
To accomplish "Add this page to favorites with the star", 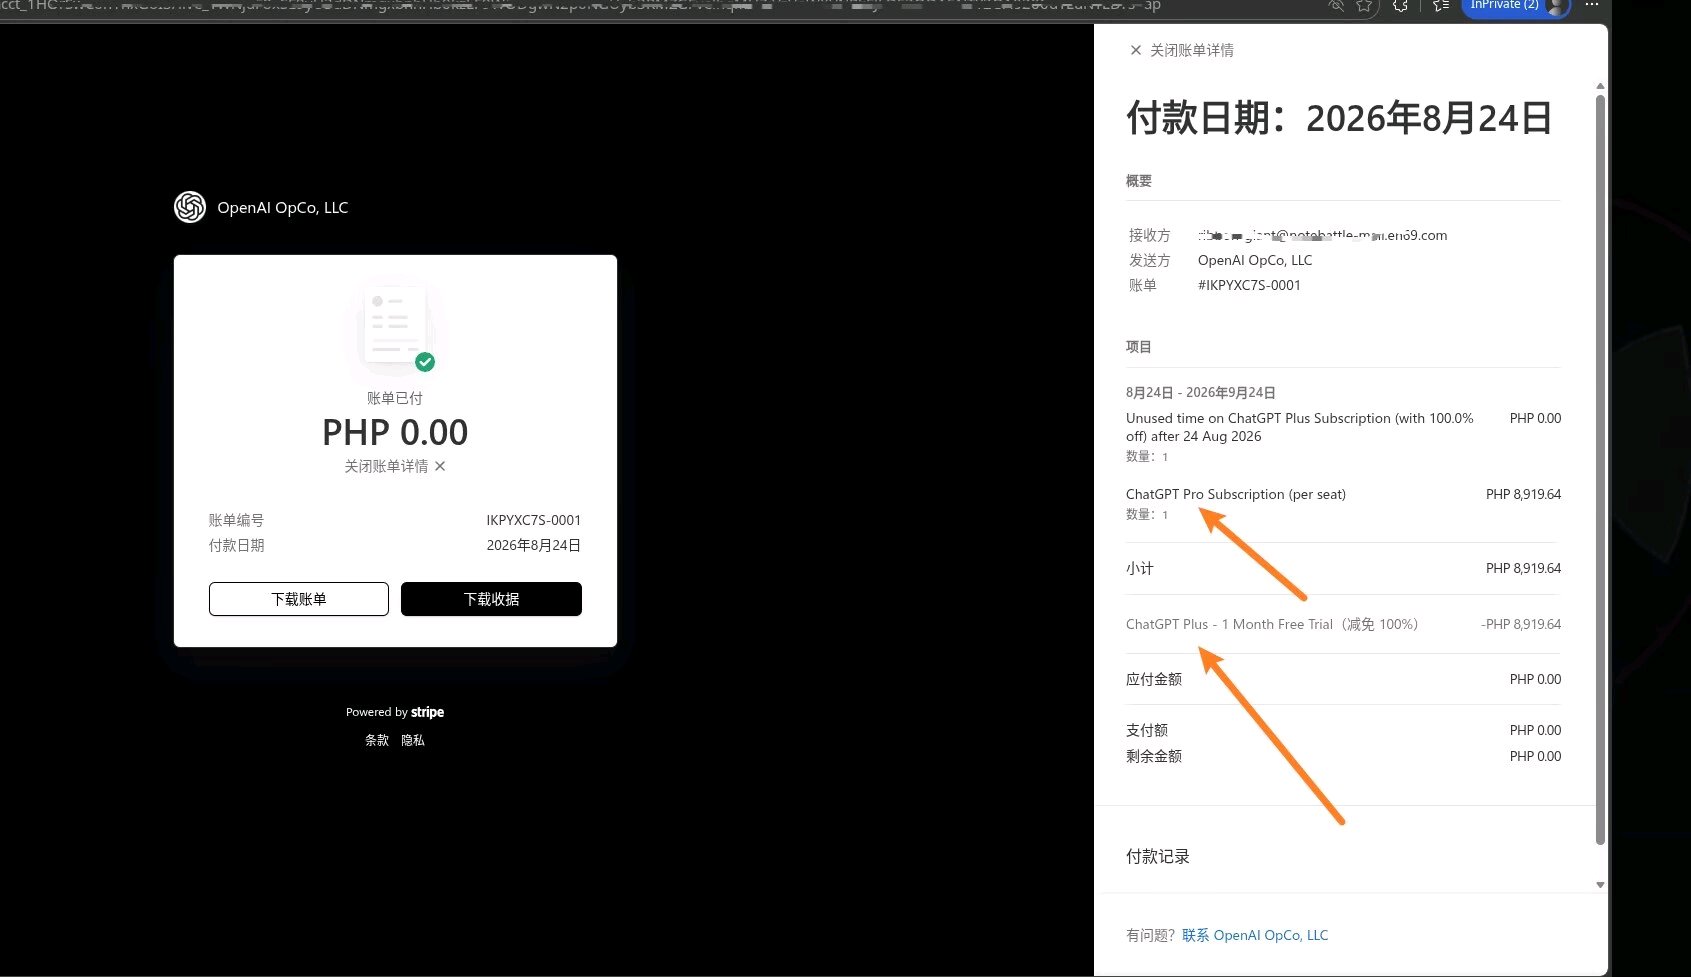I will coord(1364,5).
